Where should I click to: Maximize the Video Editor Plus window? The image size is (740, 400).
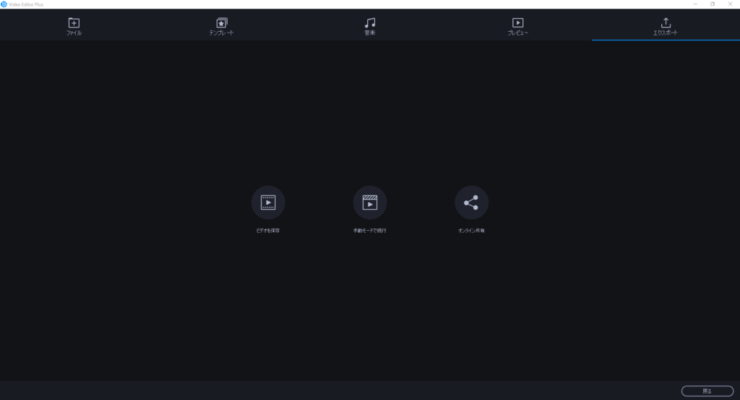point(713,4)
